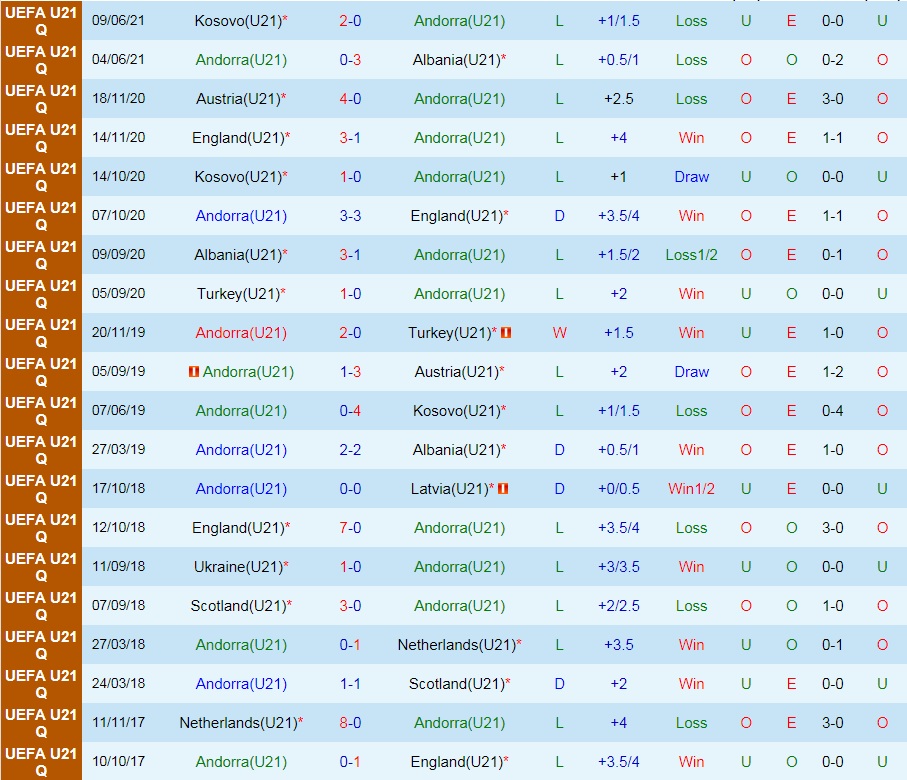
Task: Click the Ukraine(U21) team name
Action: pos(237,567)
